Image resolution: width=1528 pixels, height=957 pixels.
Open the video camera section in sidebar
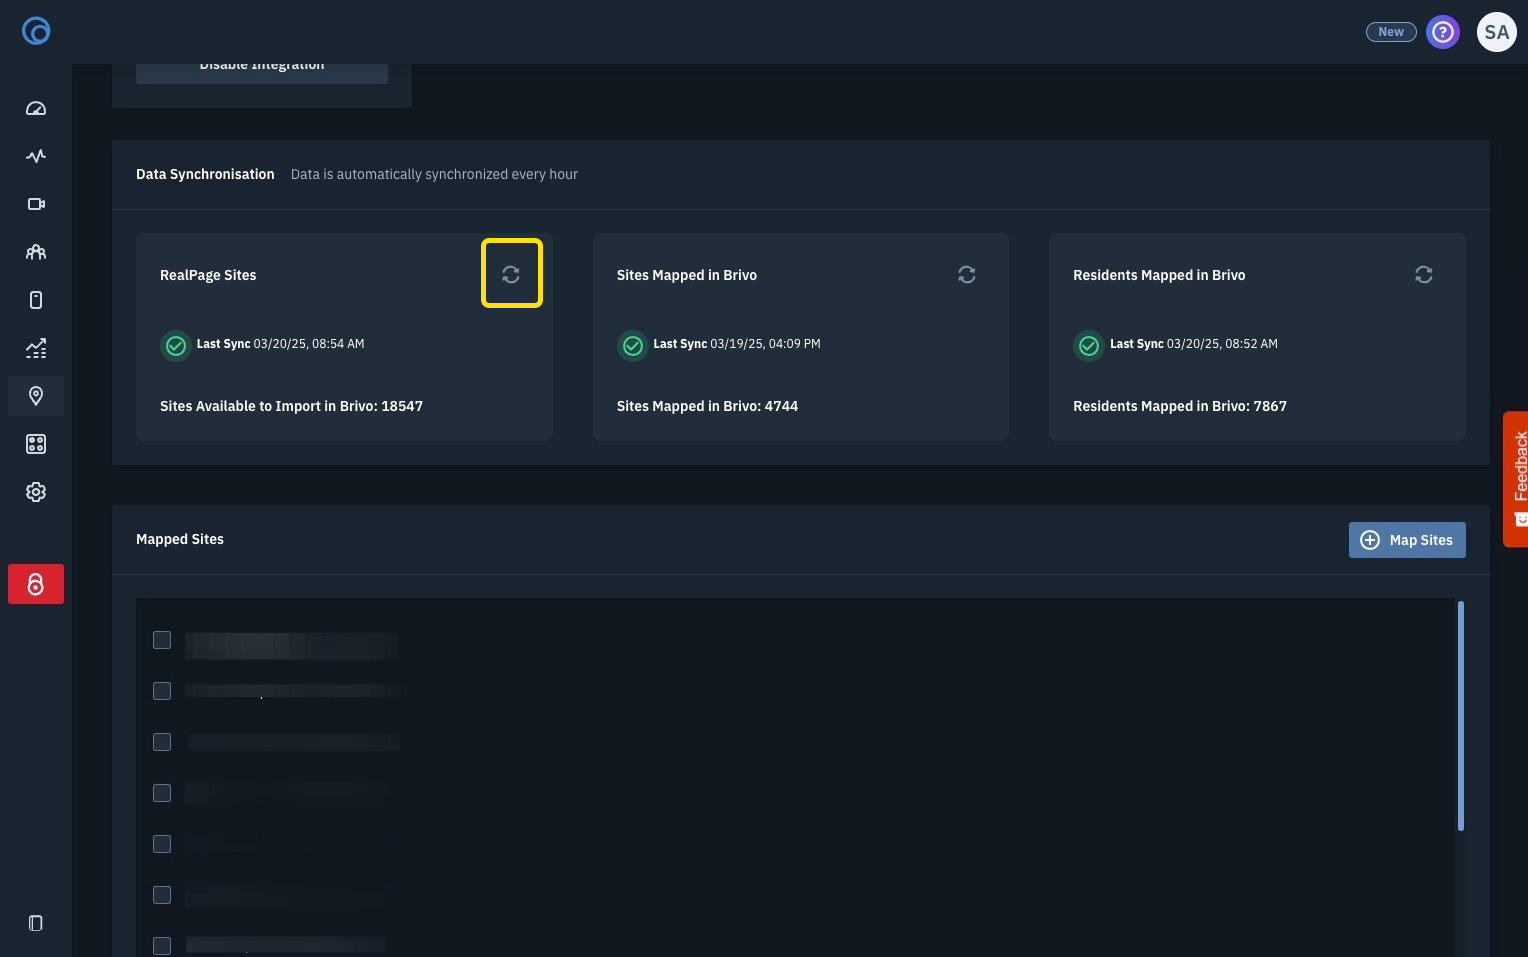[x=36, y=204]
